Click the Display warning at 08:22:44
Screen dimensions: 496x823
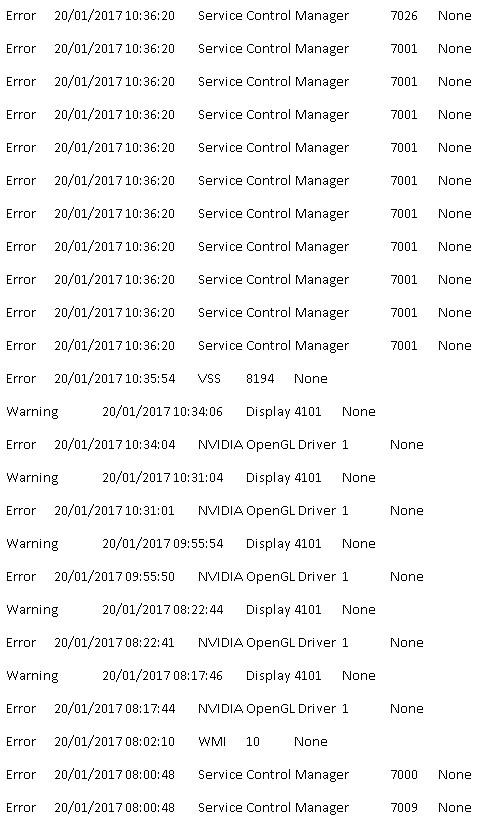tap(191, 610)
